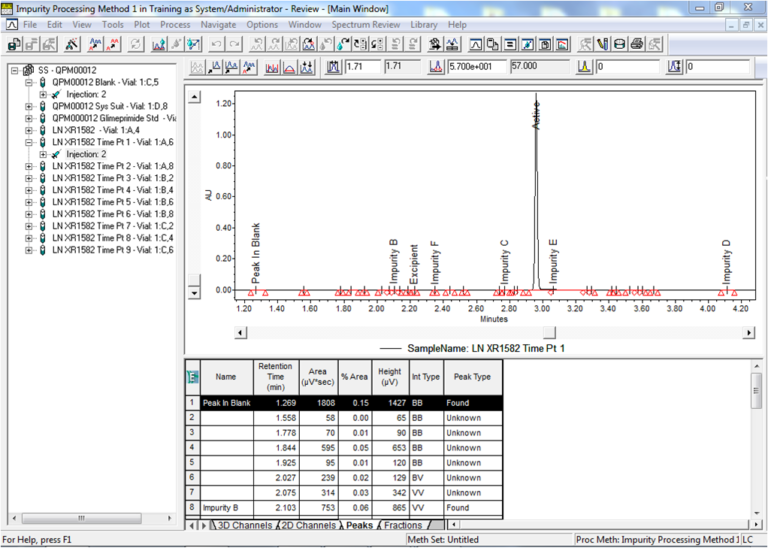Viewport: 768px width, 548px height.
Task: Click the Peak Type column header
Action: [472, 377]
